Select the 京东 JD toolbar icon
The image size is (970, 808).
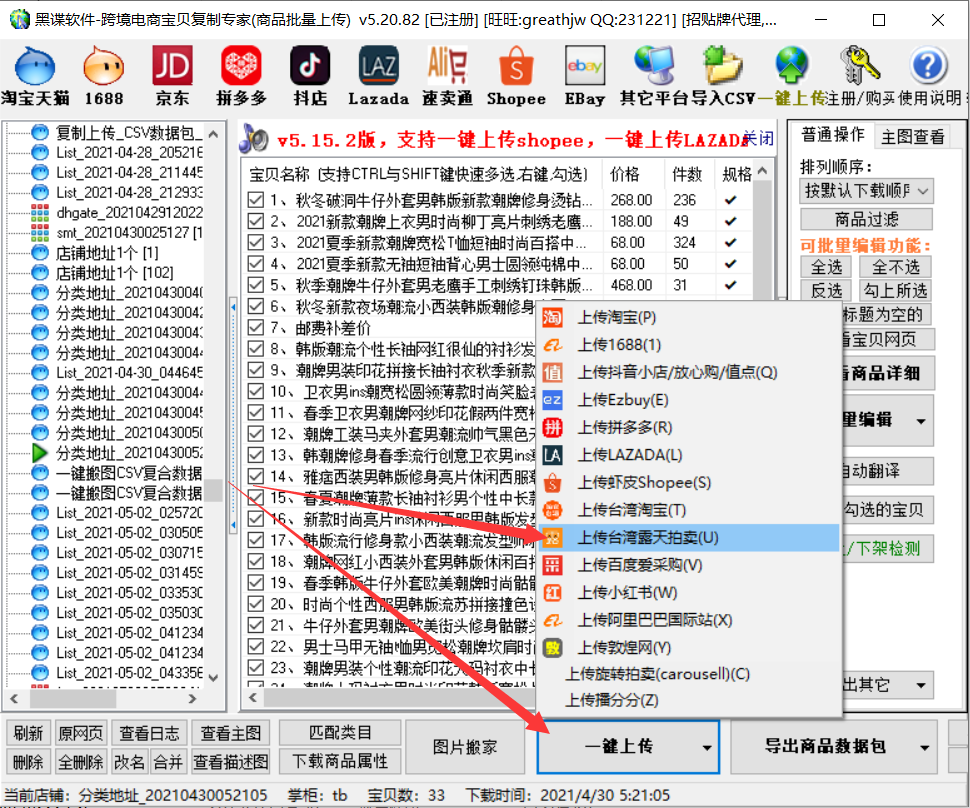[173, 66]
